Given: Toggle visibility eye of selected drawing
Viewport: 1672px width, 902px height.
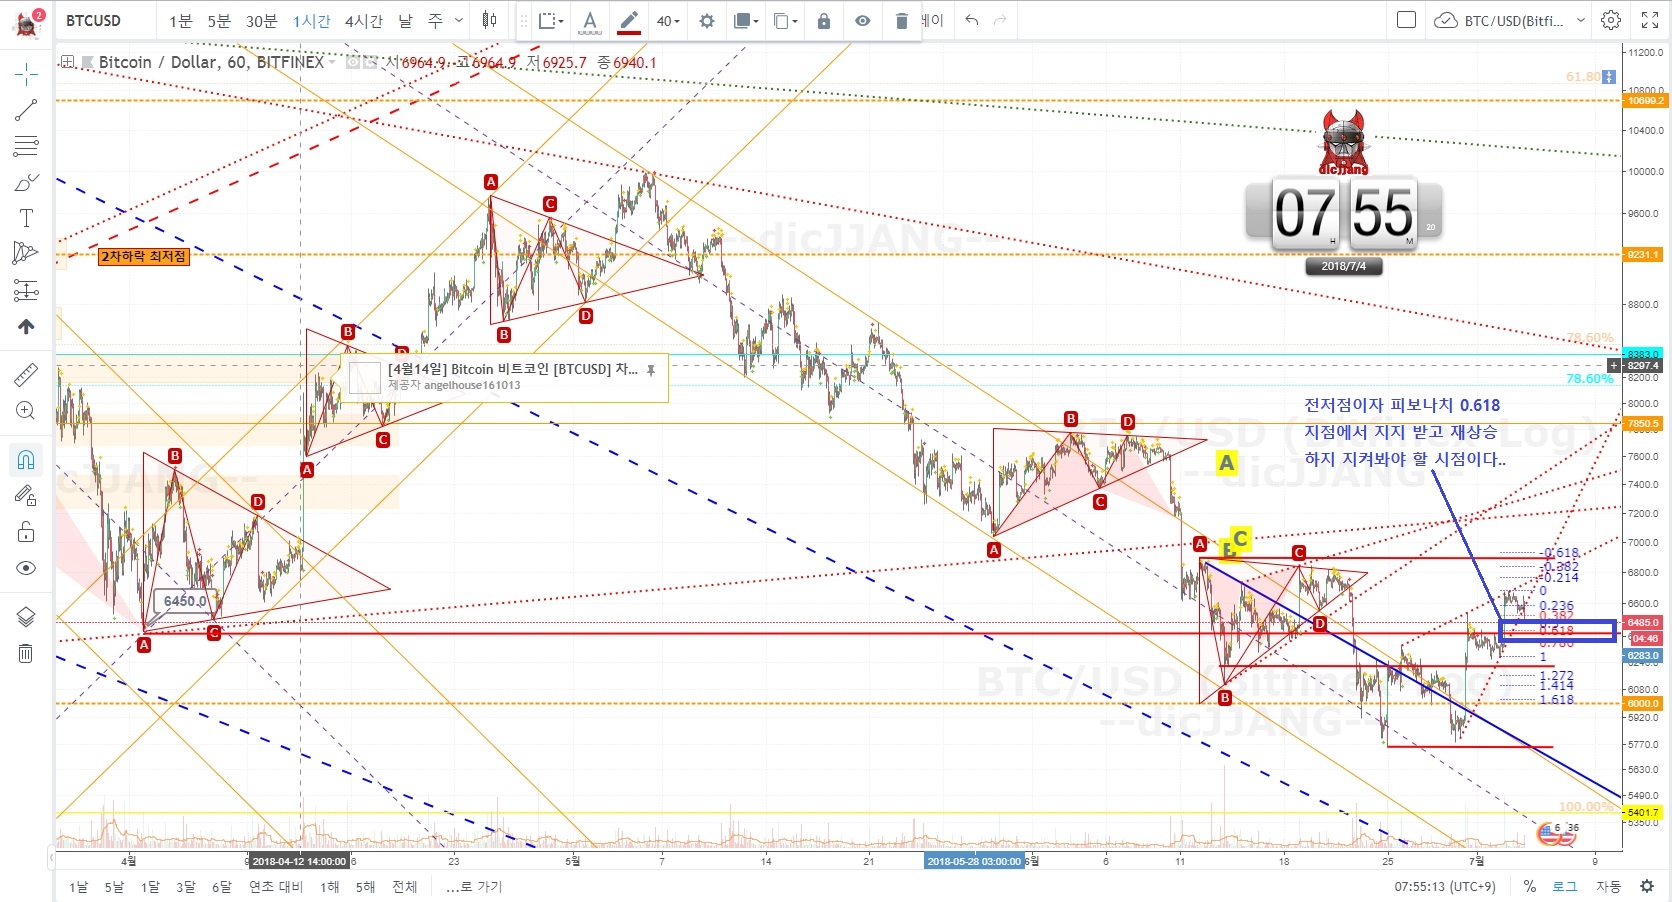Looking at the screenshot, I should (863, 21).
